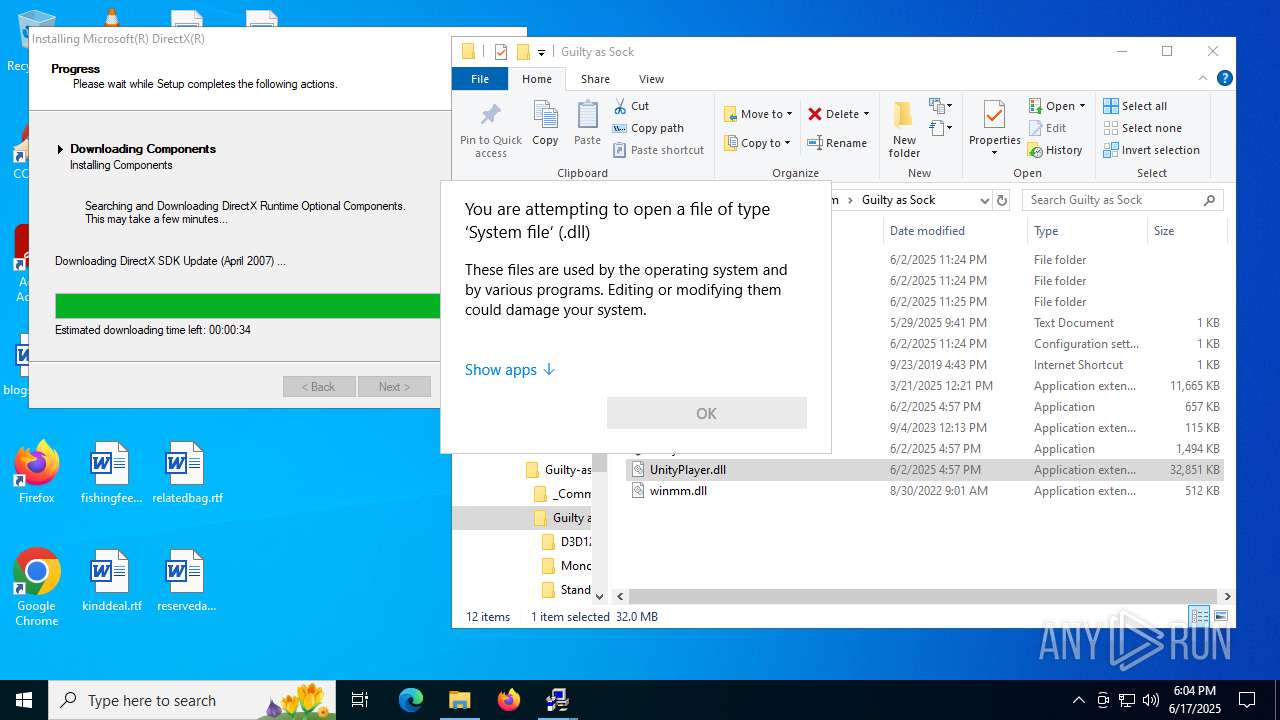Click the Rename command
The height and width of the screenshot is (720, 1280).
tap(837, 143)
